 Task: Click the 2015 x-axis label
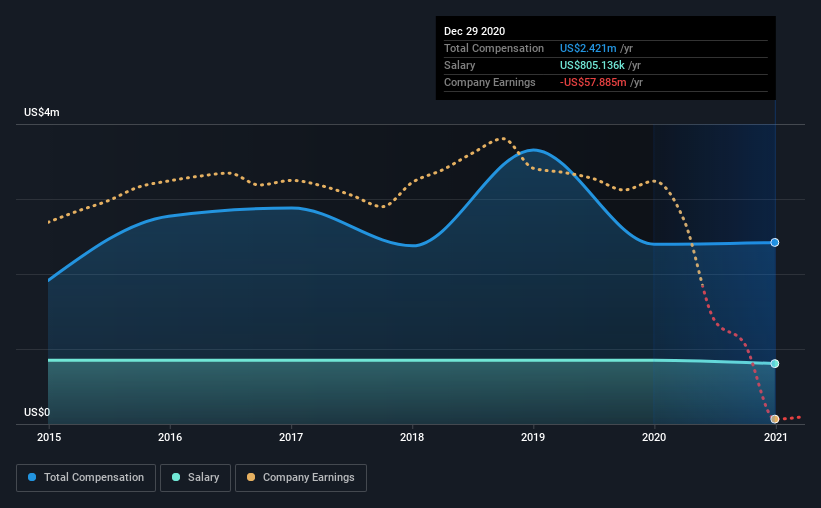pyautogui.click(x=49, y=437)
